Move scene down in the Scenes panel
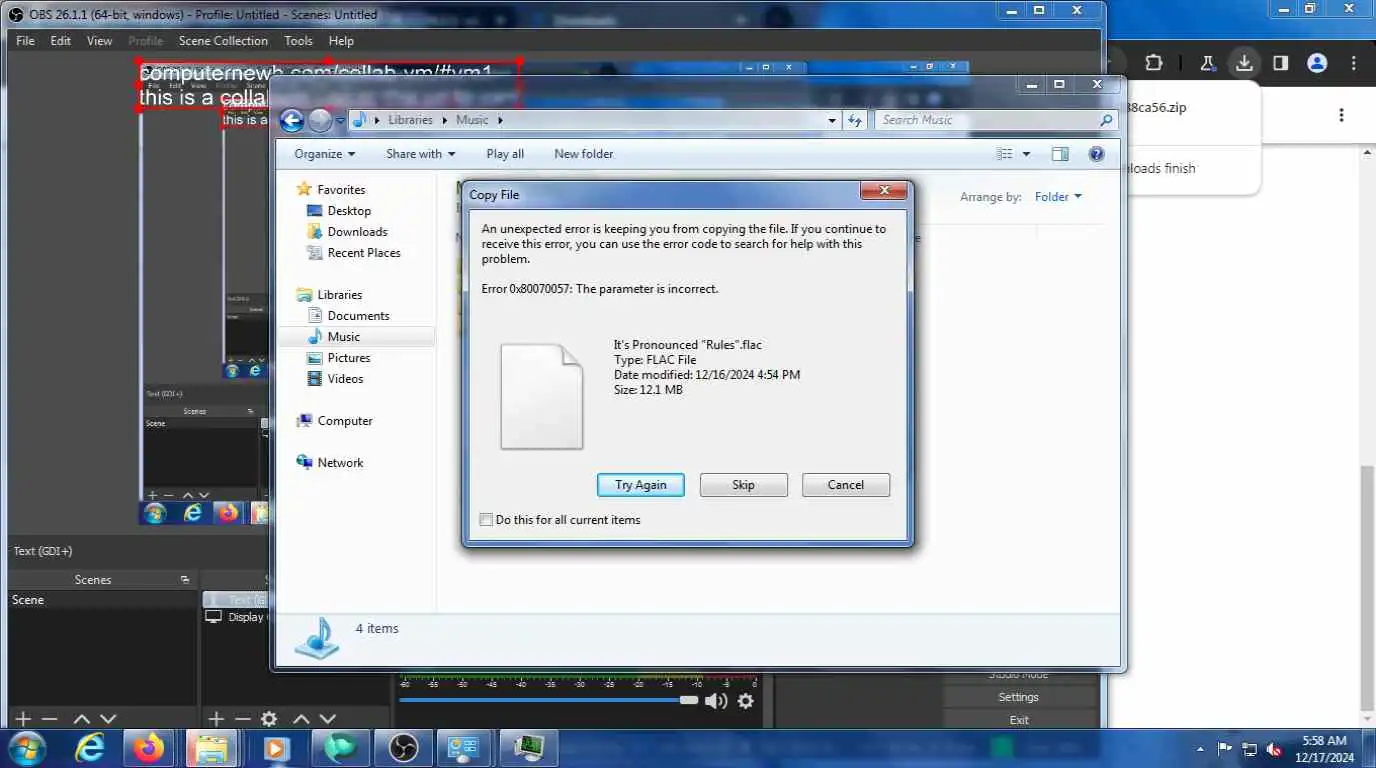The image size is (1376, 768). (108, 719)
